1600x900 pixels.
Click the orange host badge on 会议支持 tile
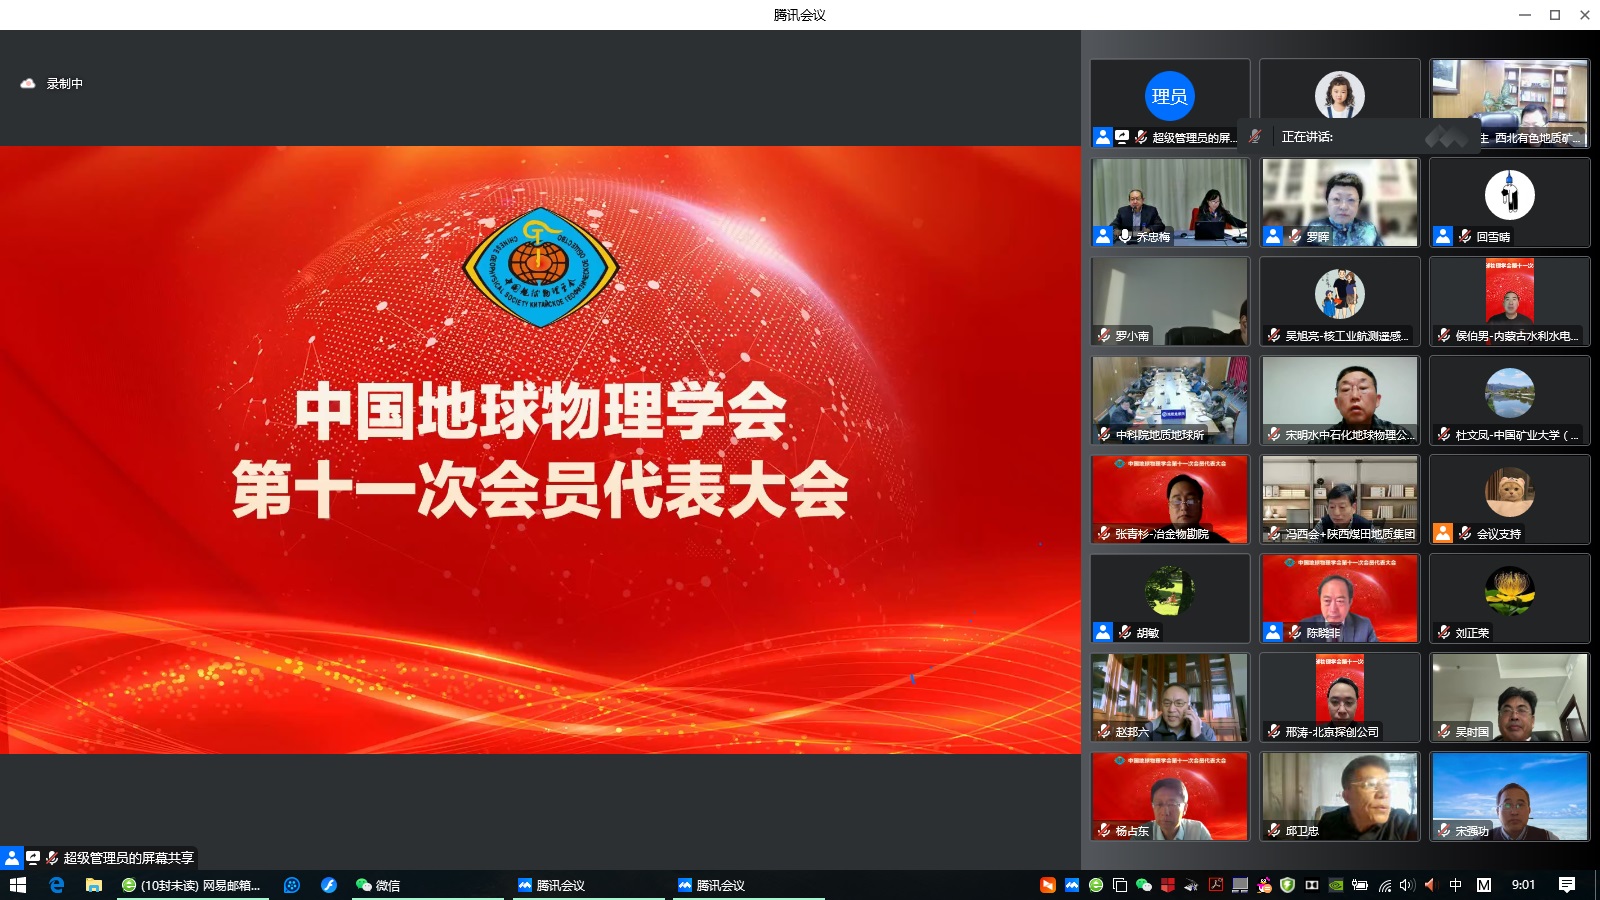(x=1443, y=533)
